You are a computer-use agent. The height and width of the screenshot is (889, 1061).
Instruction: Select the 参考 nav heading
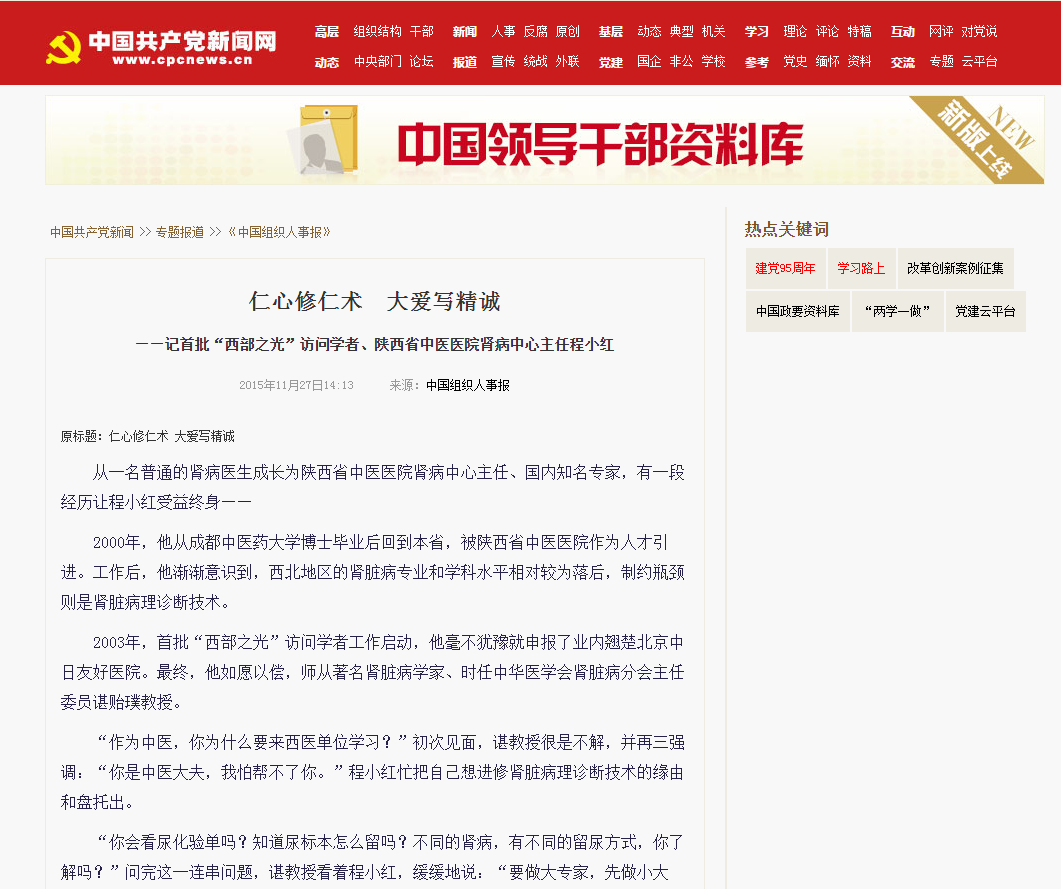[757, 62]
